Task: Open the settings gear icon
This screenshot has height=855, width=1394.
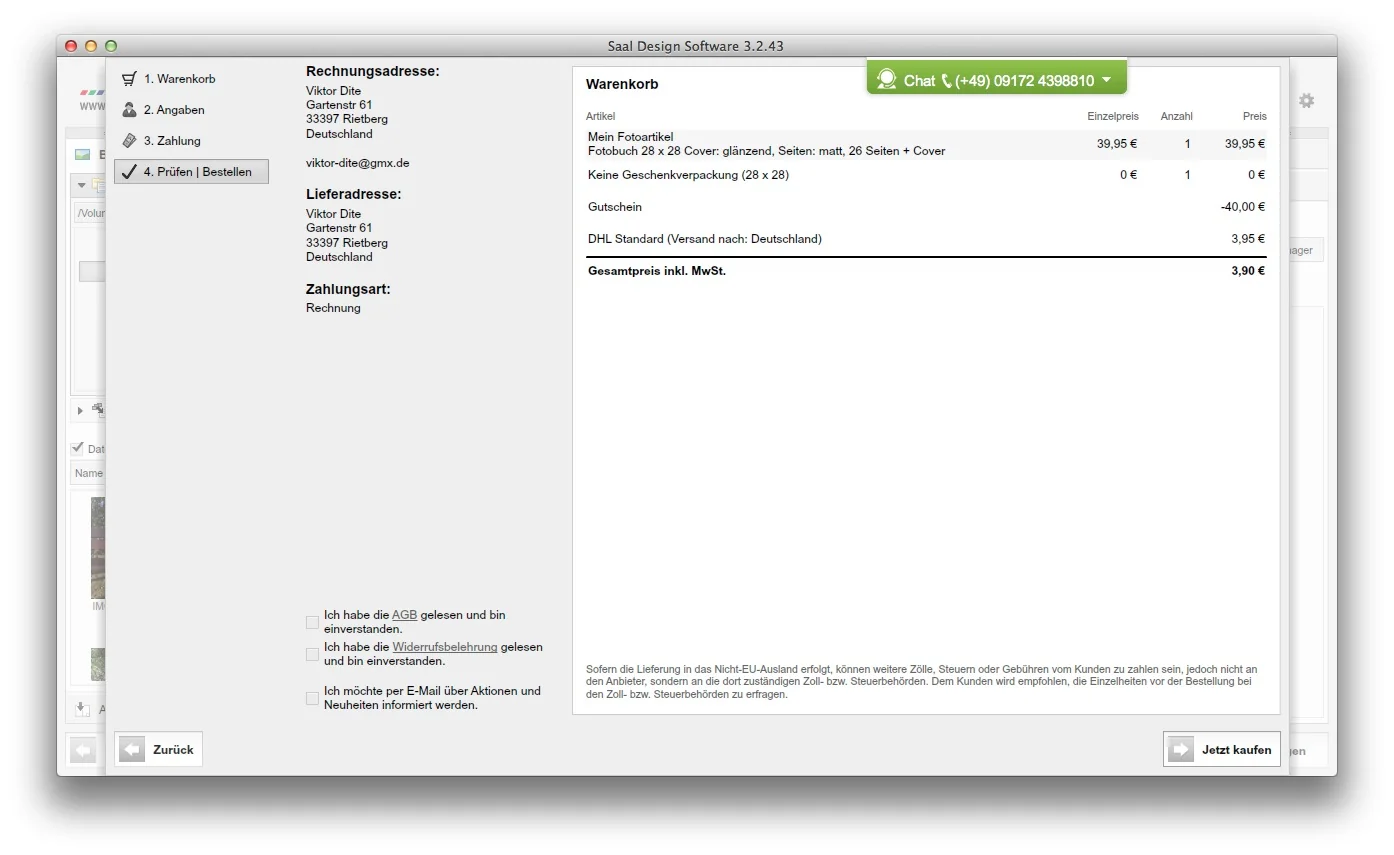Action: tap(1306, 101)
